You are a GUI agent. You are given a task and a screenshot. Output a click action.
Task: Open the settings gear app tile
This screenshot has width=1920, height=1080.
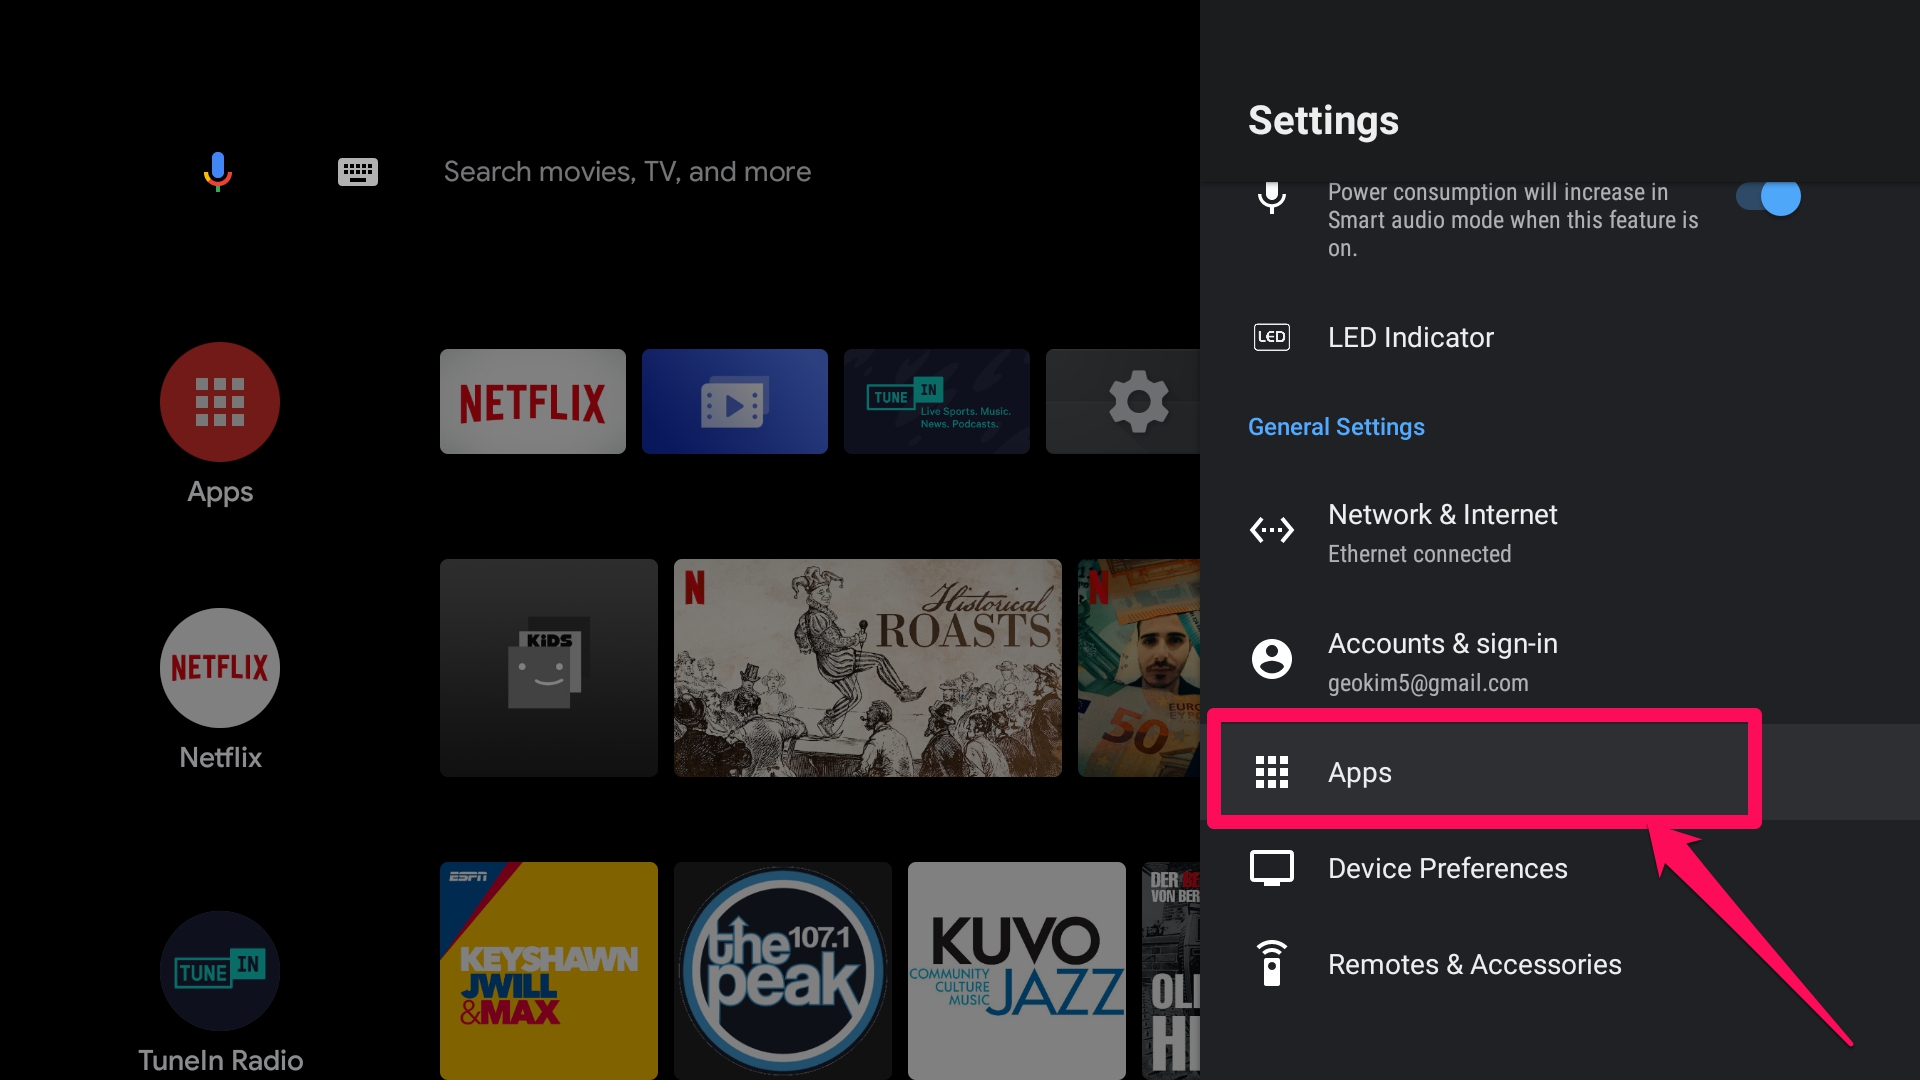(1123, 401)
